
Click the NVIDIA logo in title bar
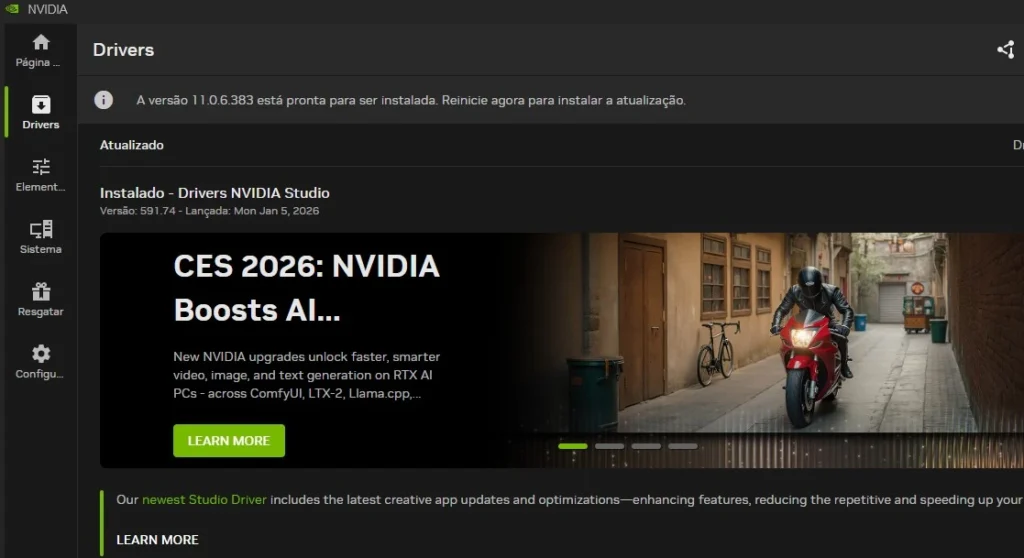tap(12, 9)
